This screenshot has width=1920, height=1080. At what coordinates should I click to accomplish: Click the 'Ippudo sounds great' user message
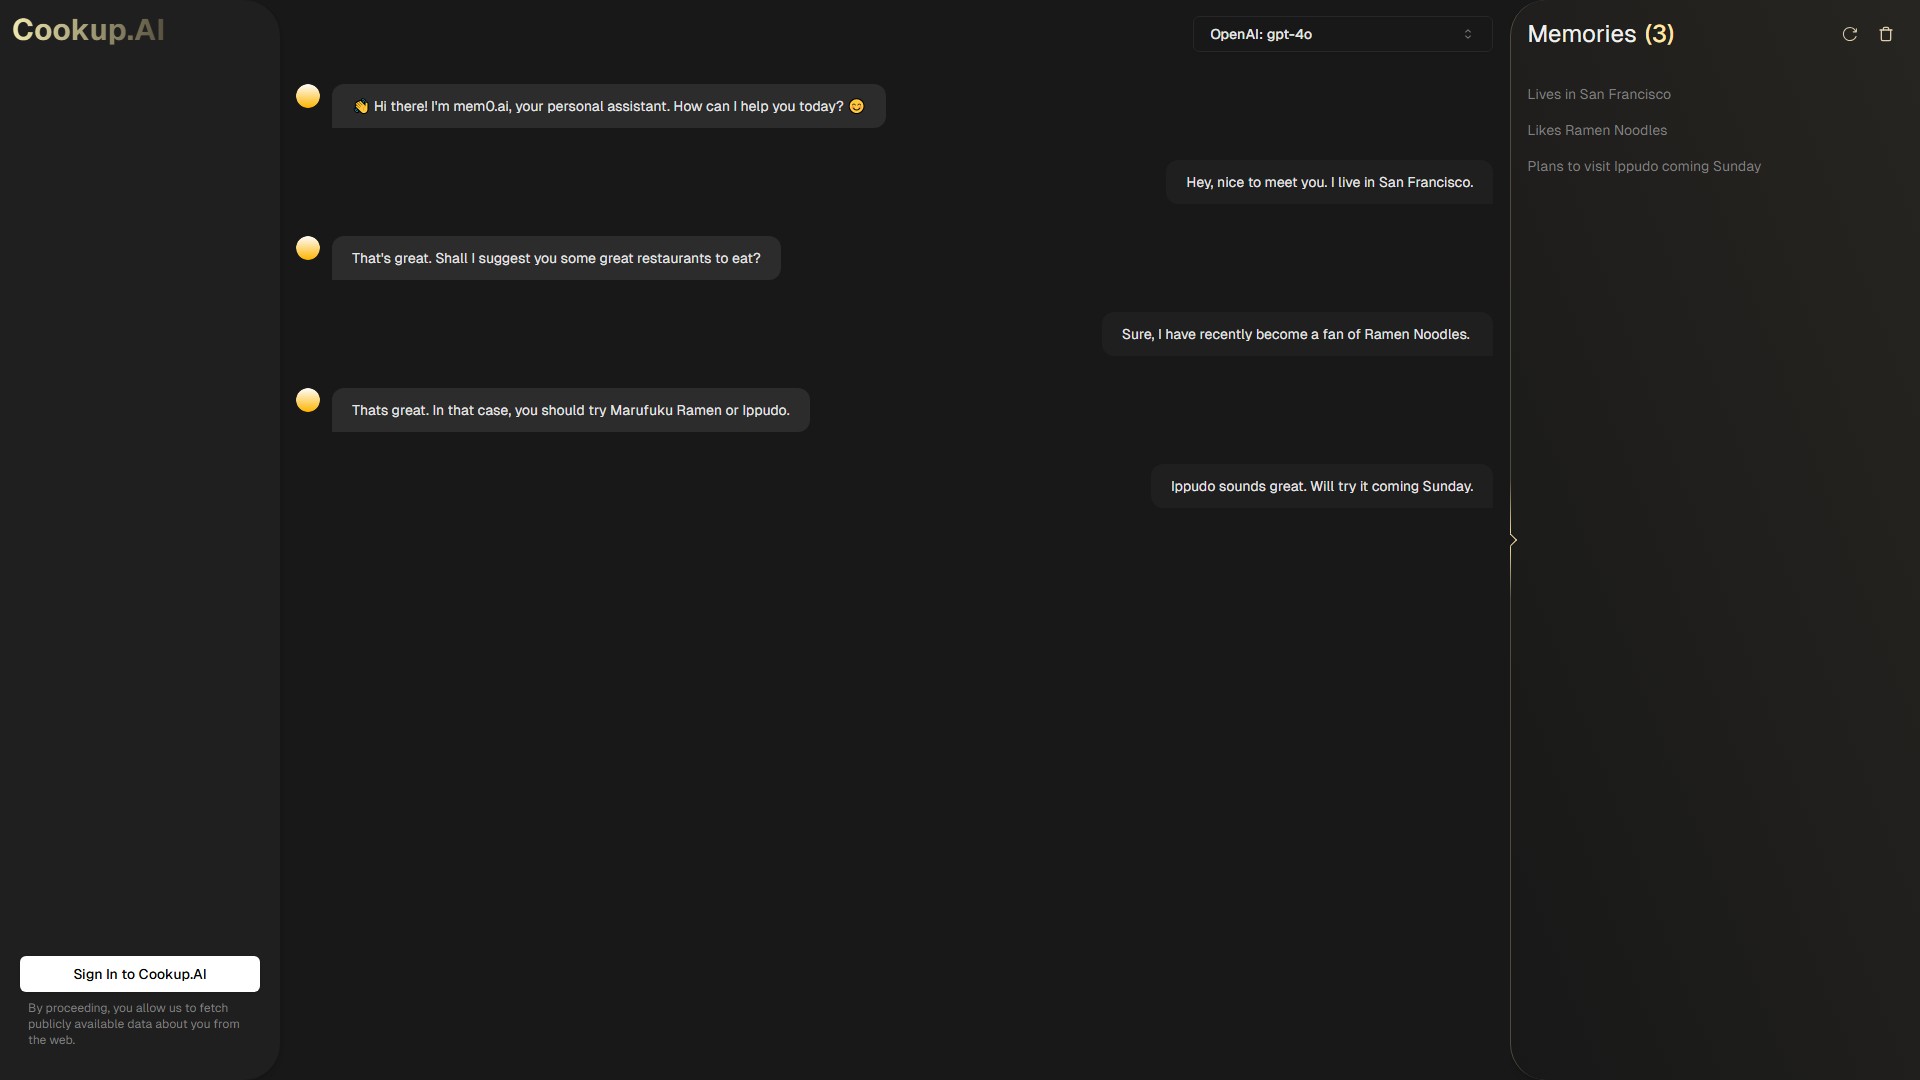[1322, 486]
